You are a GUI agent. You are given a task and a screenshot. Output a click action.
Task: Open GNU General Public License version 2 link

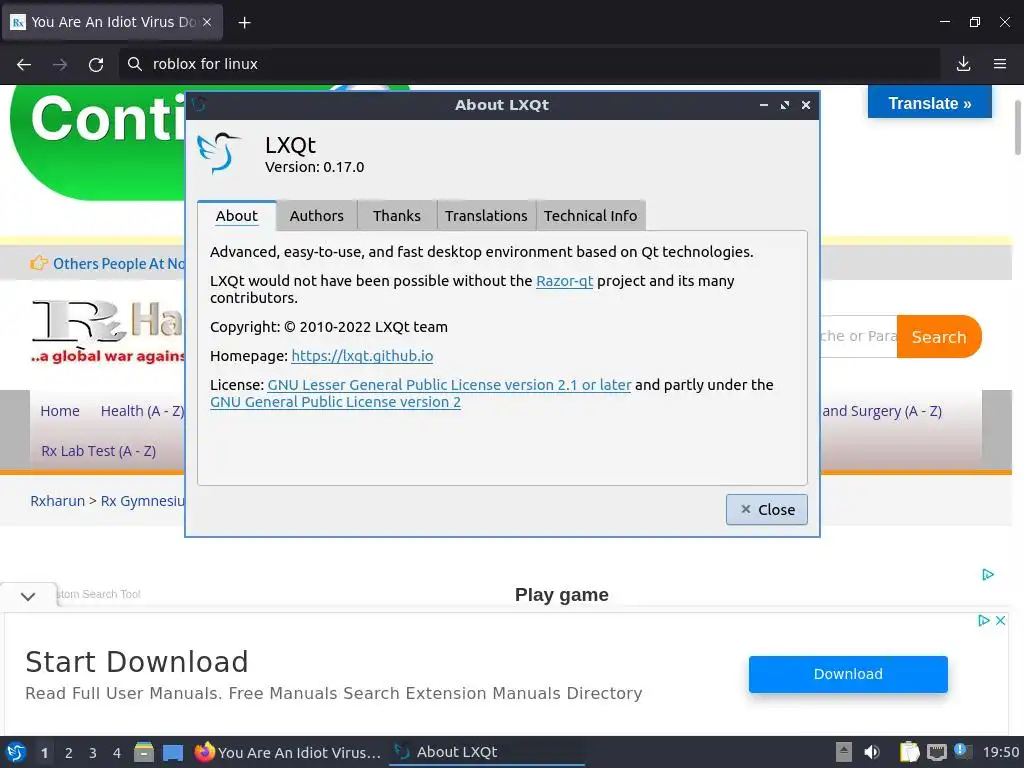pos(335,402)
